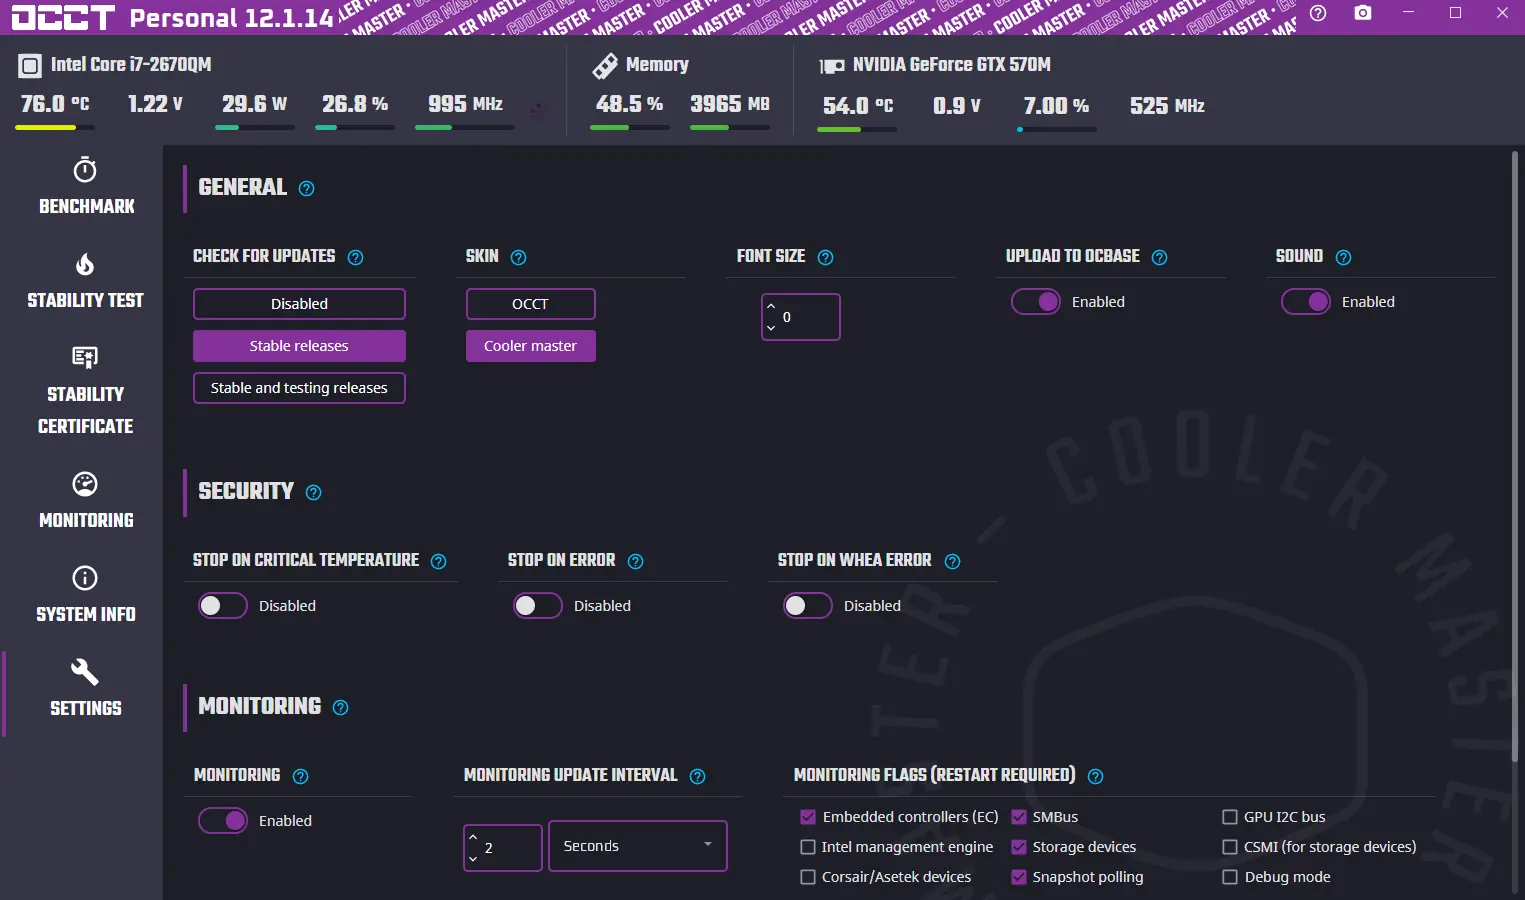Click help icon beside Stop on WHEA Error
The width and height of the screenshot is (1525, 900).
click(x=952, y=561)
